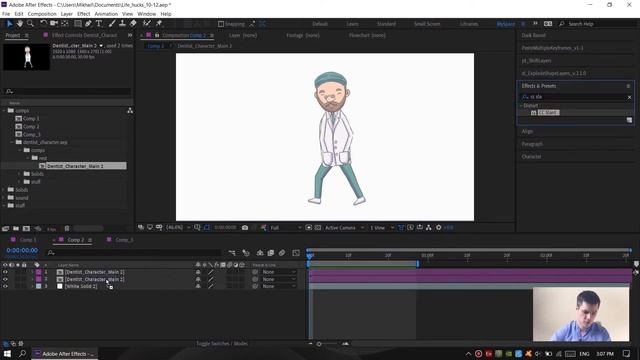The height and width of the screenshot is (360, 640).
Task: Open the Composition menu
Action: tap(42, 14)
